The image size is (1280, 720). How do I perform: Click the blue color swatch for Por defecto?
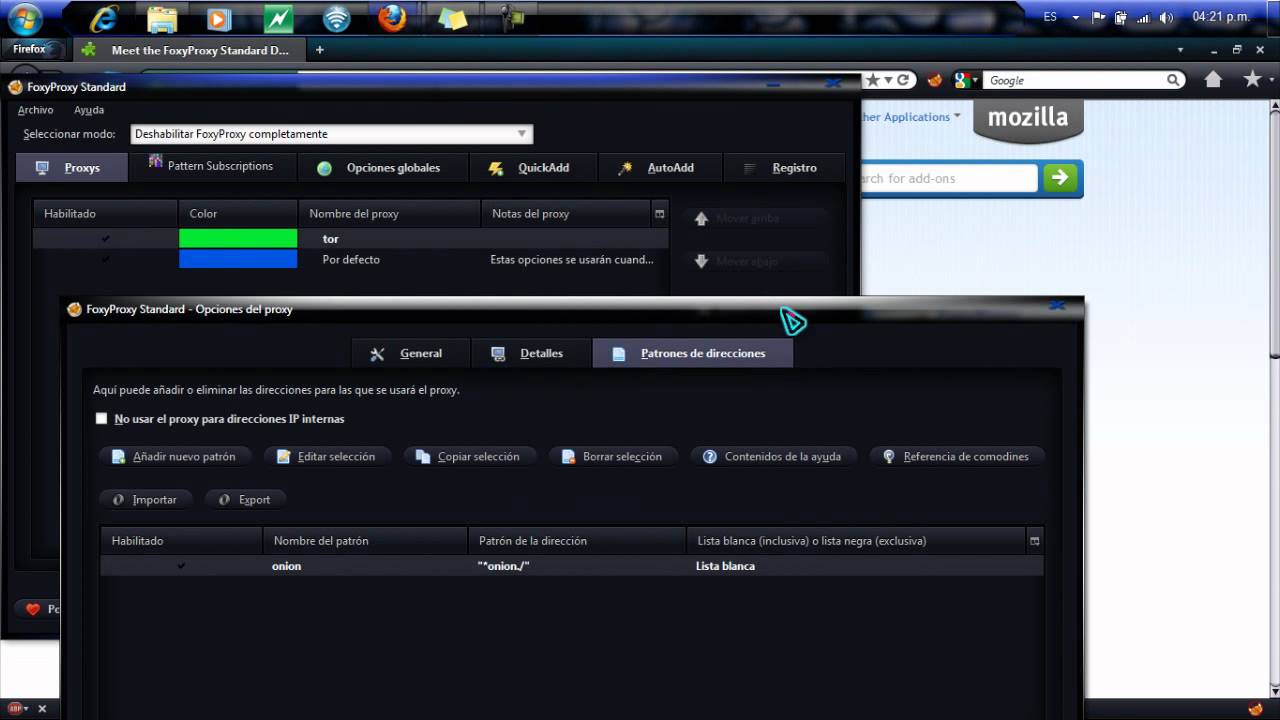click(x=238, y=259)
